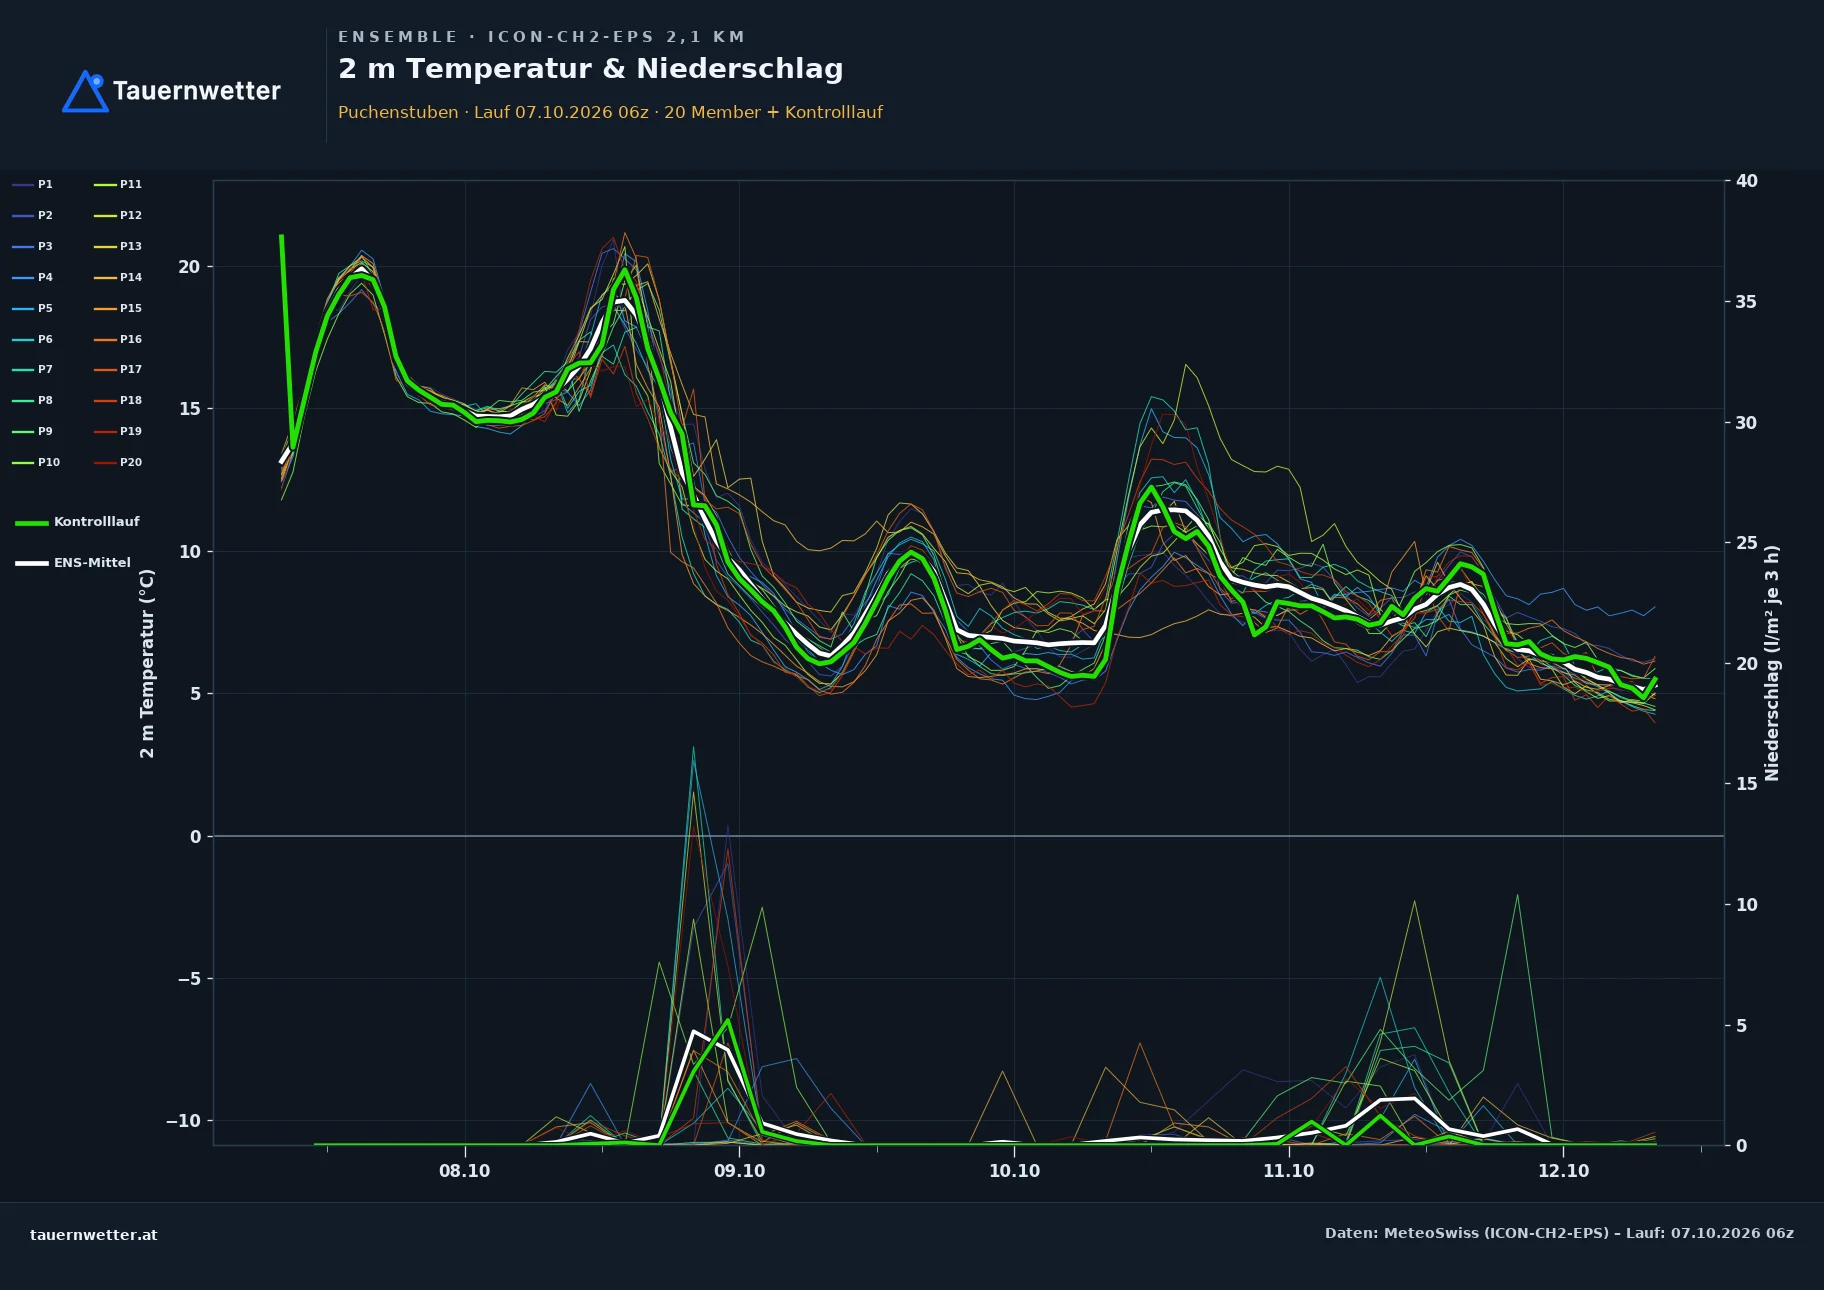Click the 20 tick on temperature axis
The image size is (1824, 1290).
click(189, 267)
